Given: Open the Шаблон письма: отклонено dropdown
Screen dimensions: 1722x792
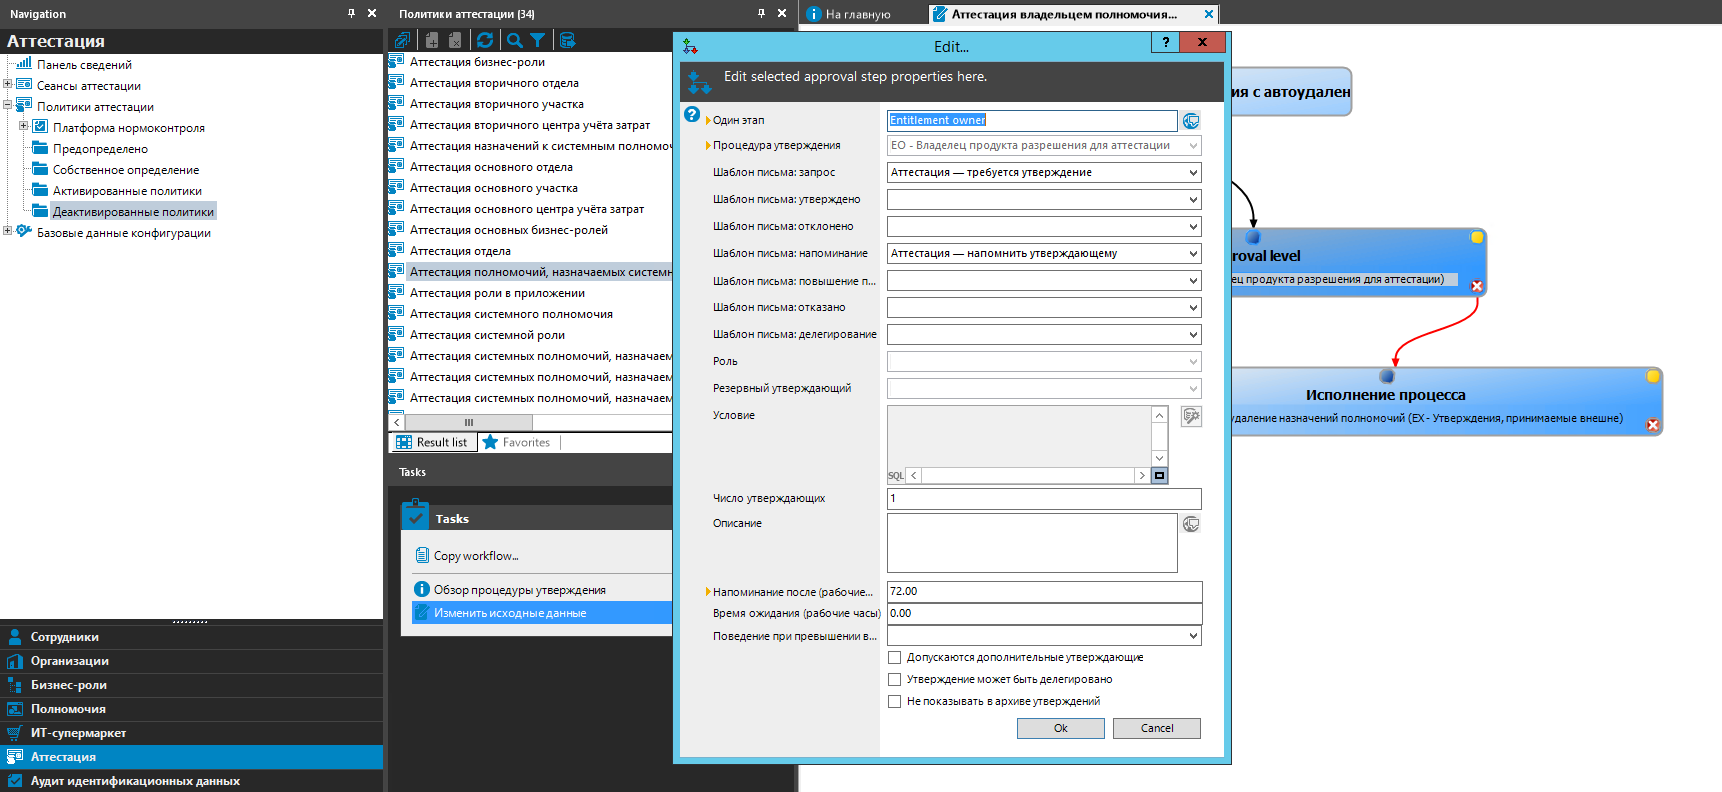Looking at the screenshot, I should coord(1193,227).
